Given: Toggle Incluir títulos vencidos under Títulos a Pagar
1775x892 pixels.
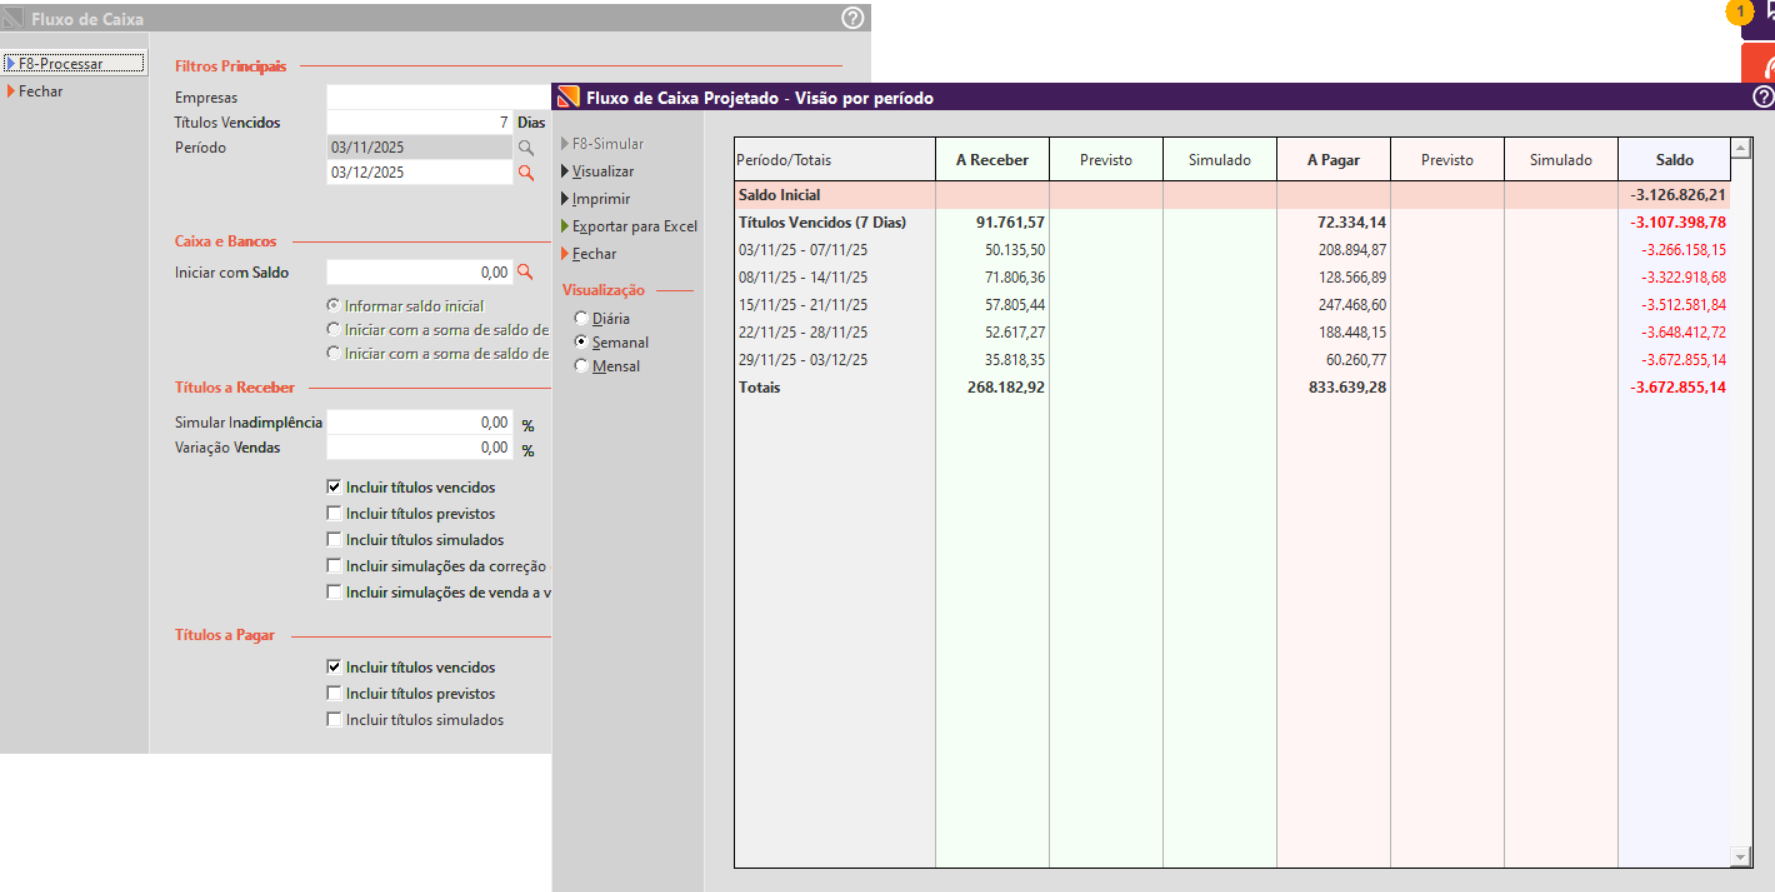Looking at the screenshot, I should click(x=334, y=667).
